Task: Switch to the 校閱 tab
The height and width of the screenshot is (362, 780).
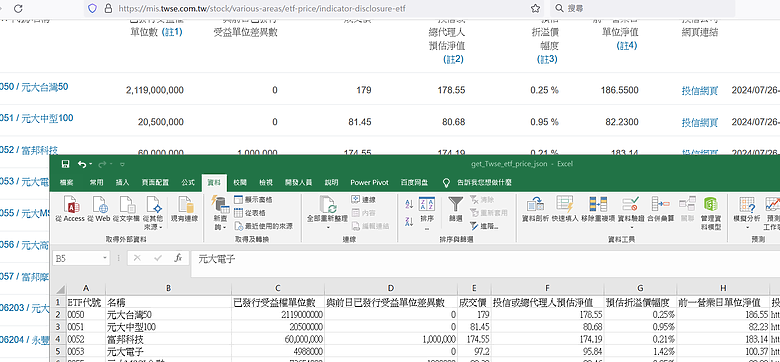Action: click(x=240, y=182)
